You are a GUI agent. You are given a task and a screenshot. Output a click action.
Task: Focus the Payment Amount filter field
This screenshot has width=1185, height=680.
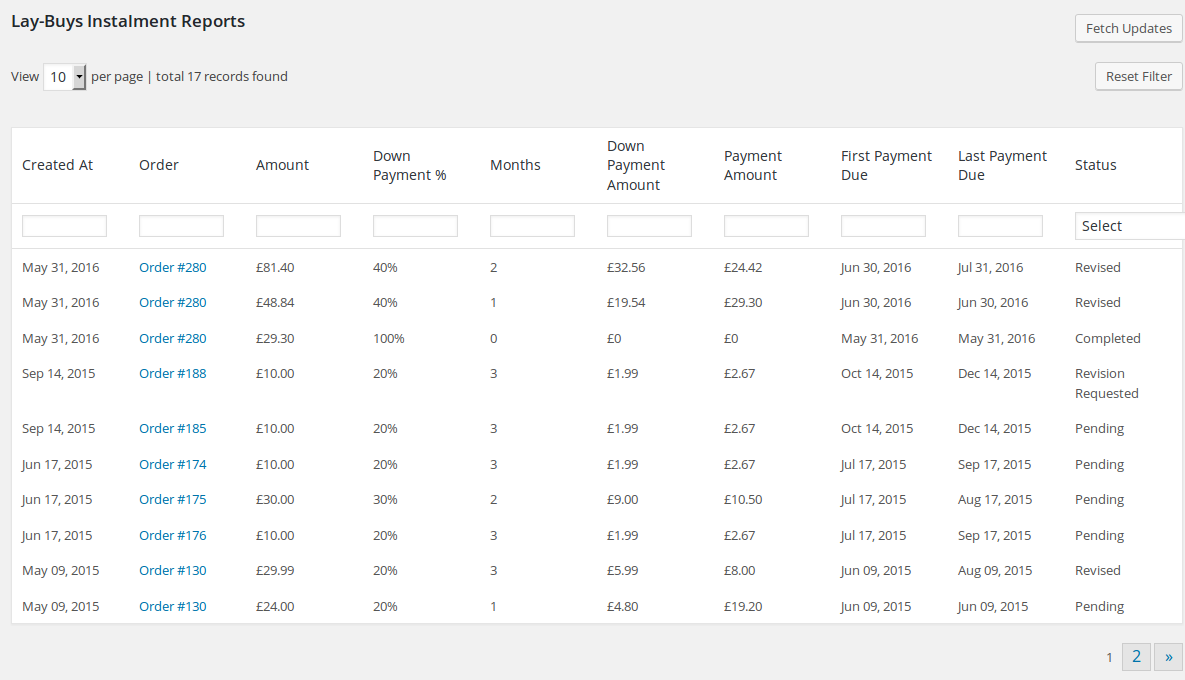click(766, 226)
